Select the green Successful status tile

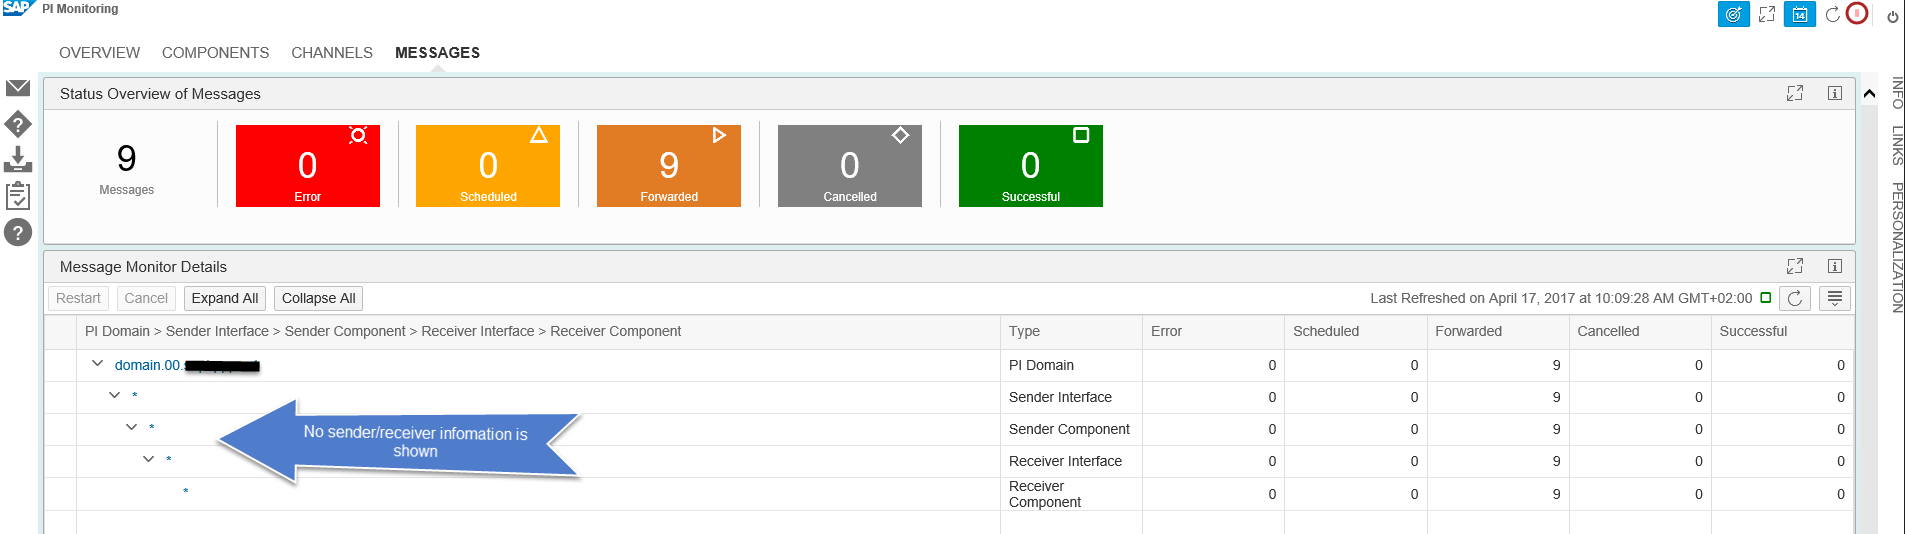pos(1031,166)
